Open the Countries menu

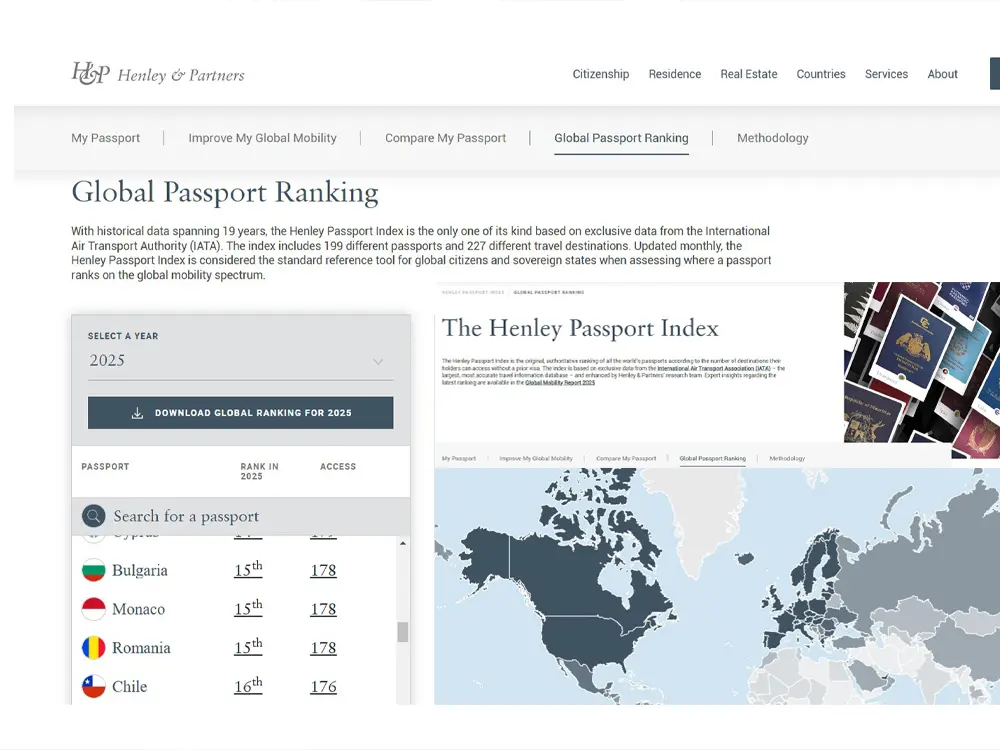(821, 74)
